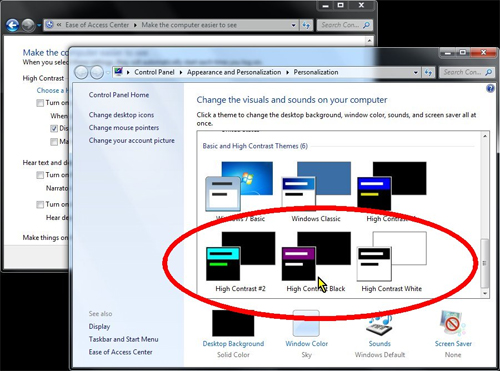The width and height of the screenshot is (500, 371).
Task: Click the Screen Saver link
Action: point(453,344)
